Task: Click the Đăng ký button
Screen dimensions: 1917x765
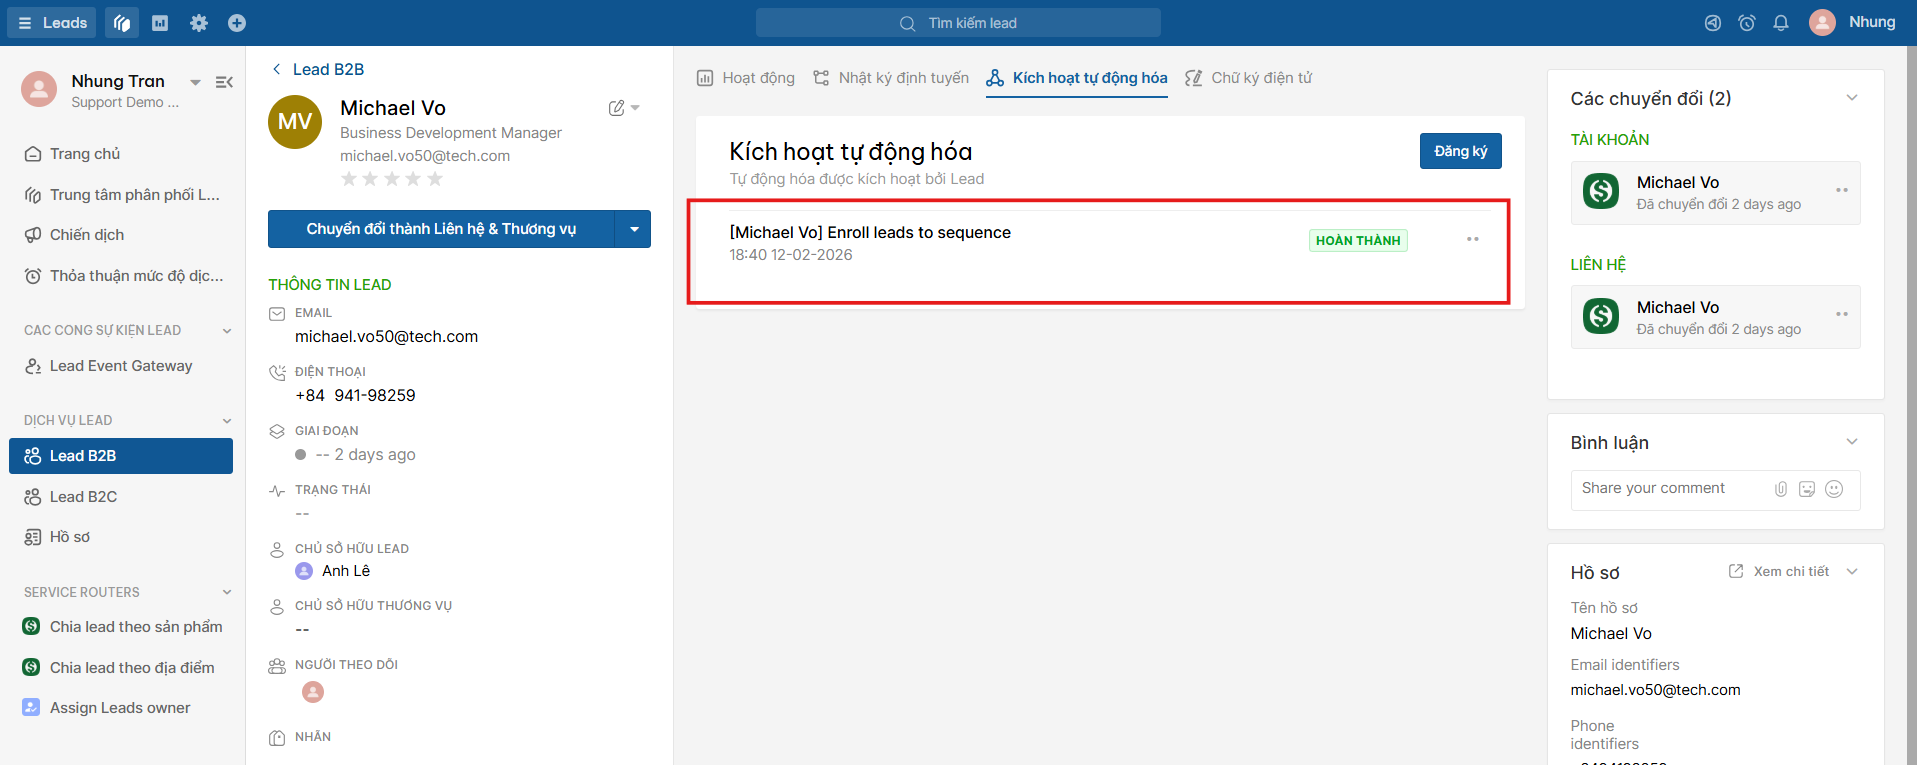Action: point(1460,151)
